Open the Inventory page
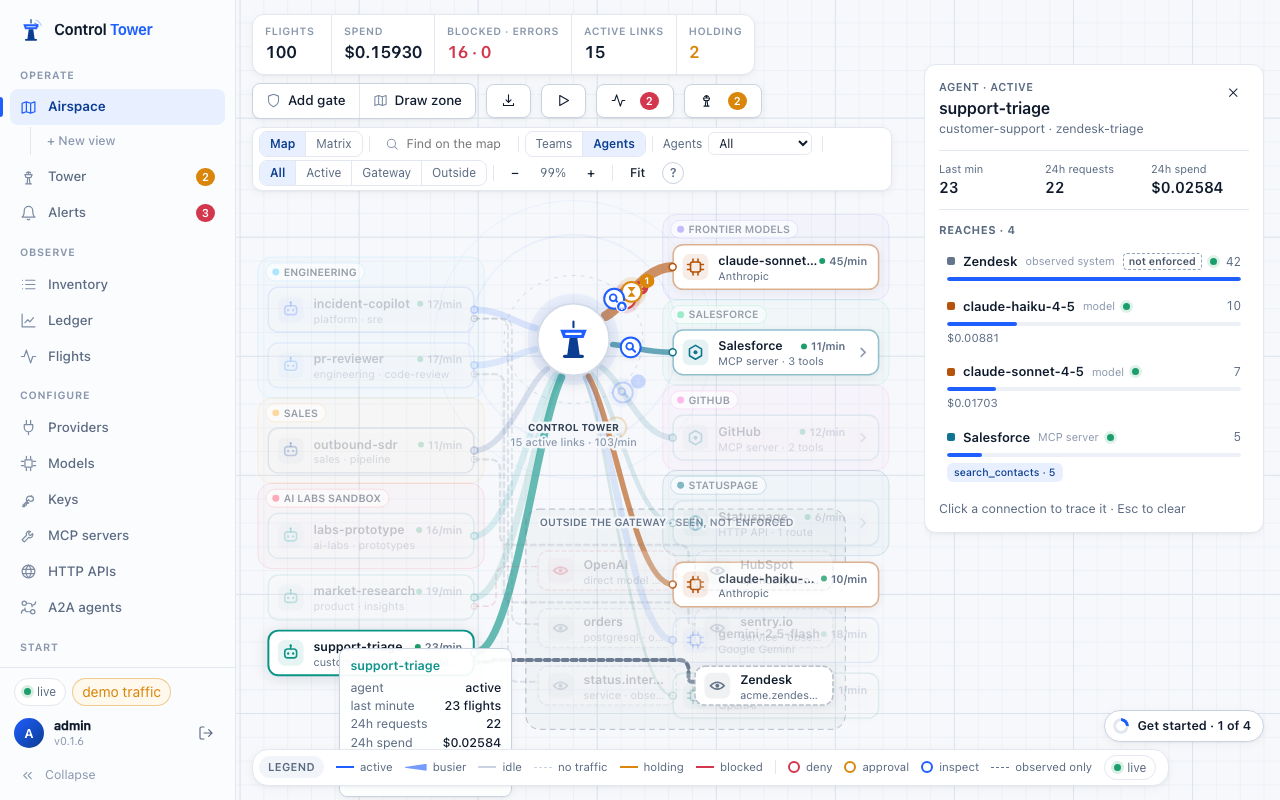1280x800 pixels. (117, 285)
